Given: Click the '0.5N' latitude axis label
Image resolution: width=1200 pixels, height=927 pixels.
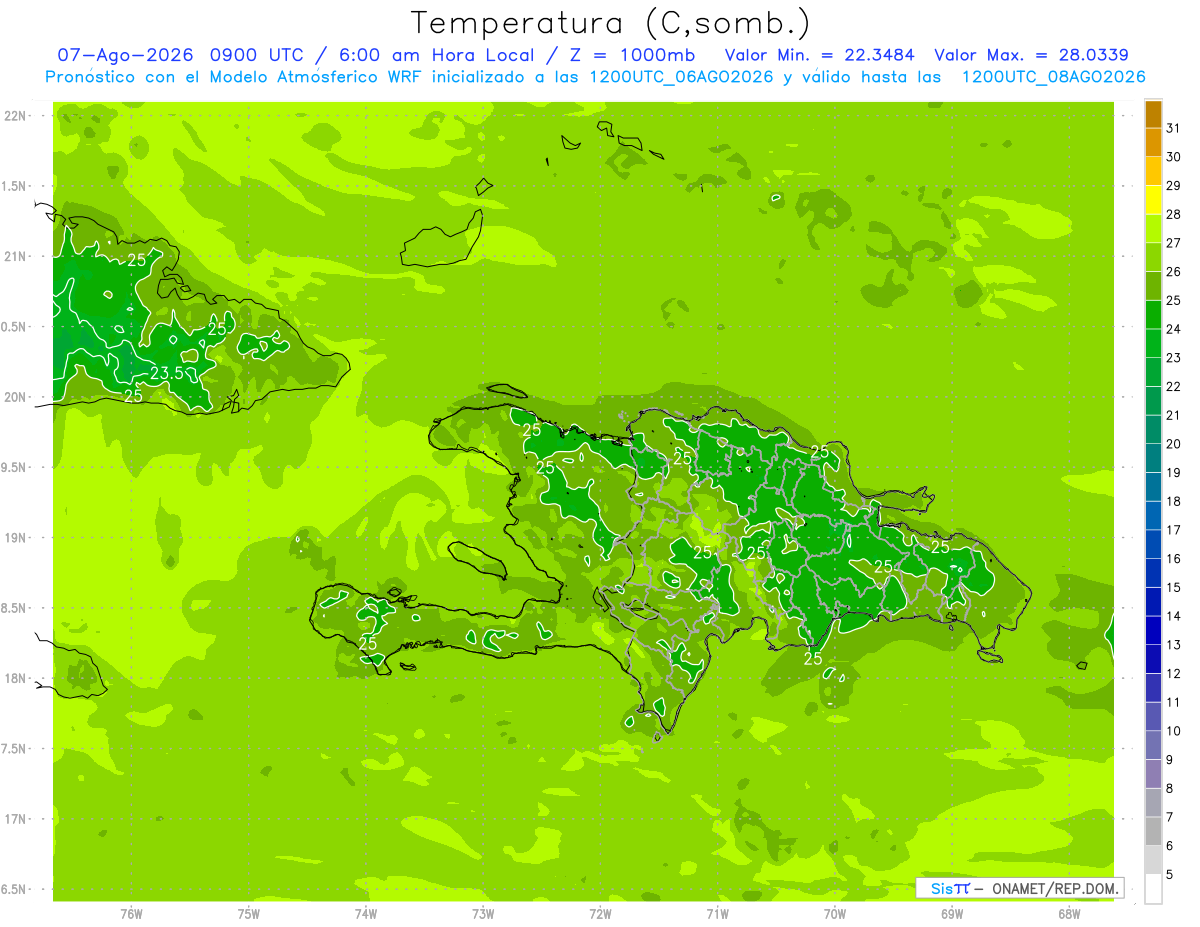Looking at the screenshot, I should pos(14,327).
